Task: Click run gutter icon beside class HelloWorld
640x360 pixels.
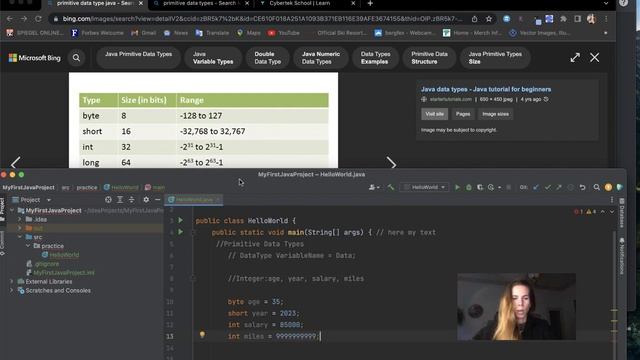Action: click(x=180, y=220)
